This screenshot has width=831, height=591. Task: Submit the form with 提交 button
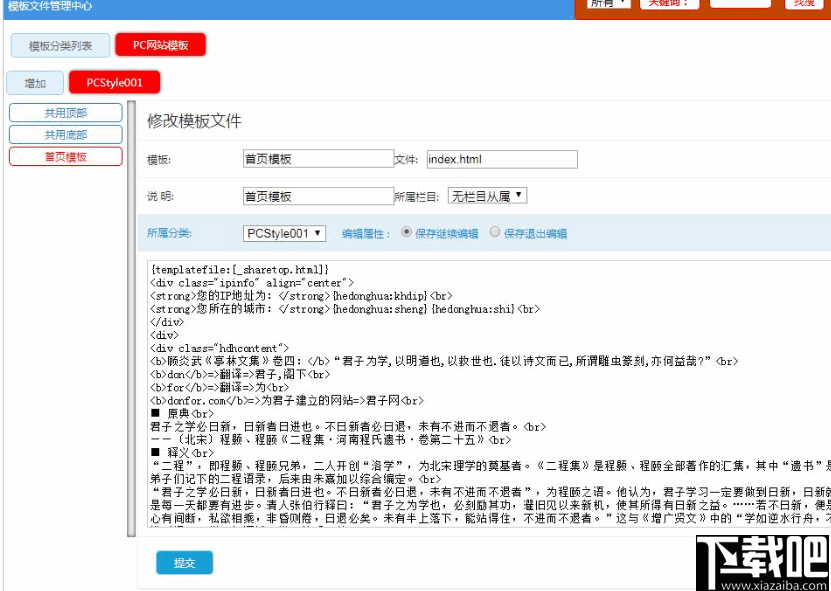[x=183, y=562]
